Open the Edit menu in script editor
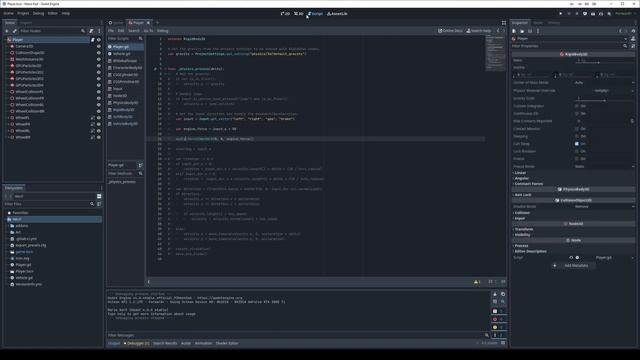The height and width of the screenshot is (360, 640). pyautogui.click(x=121, y=31)
